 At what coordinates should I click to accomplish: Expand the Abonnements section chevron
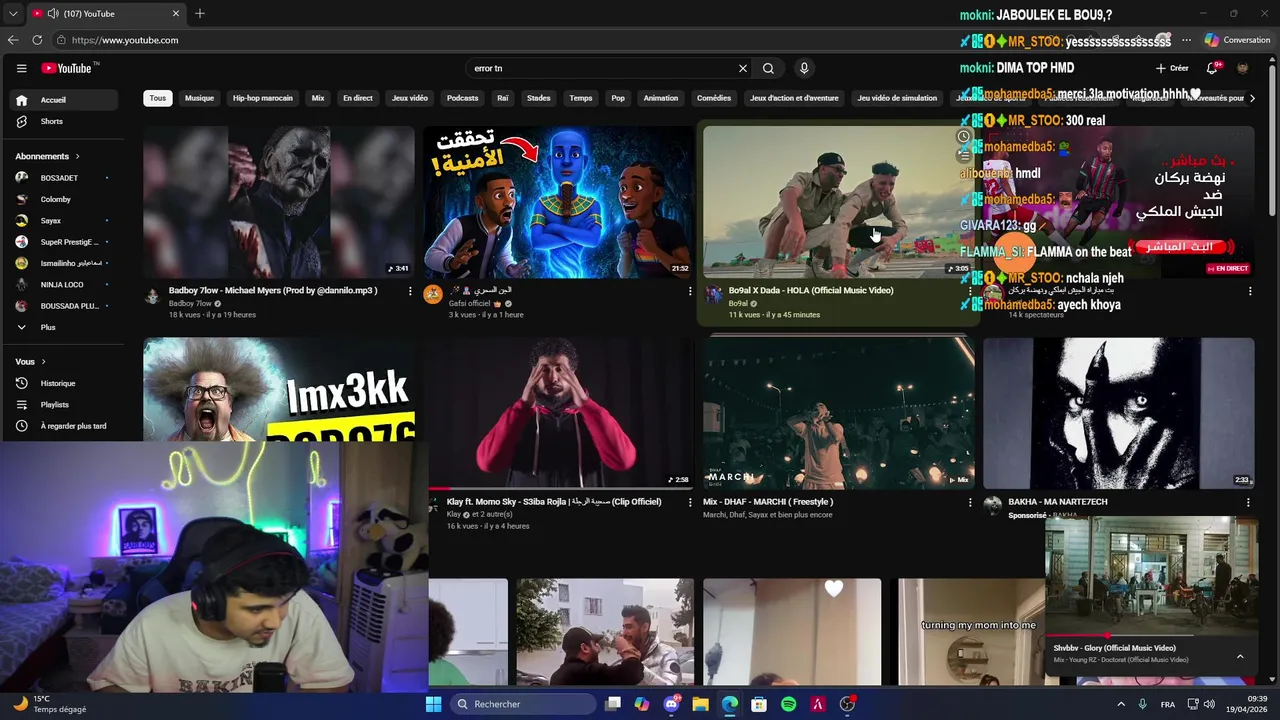click(77, 156)
